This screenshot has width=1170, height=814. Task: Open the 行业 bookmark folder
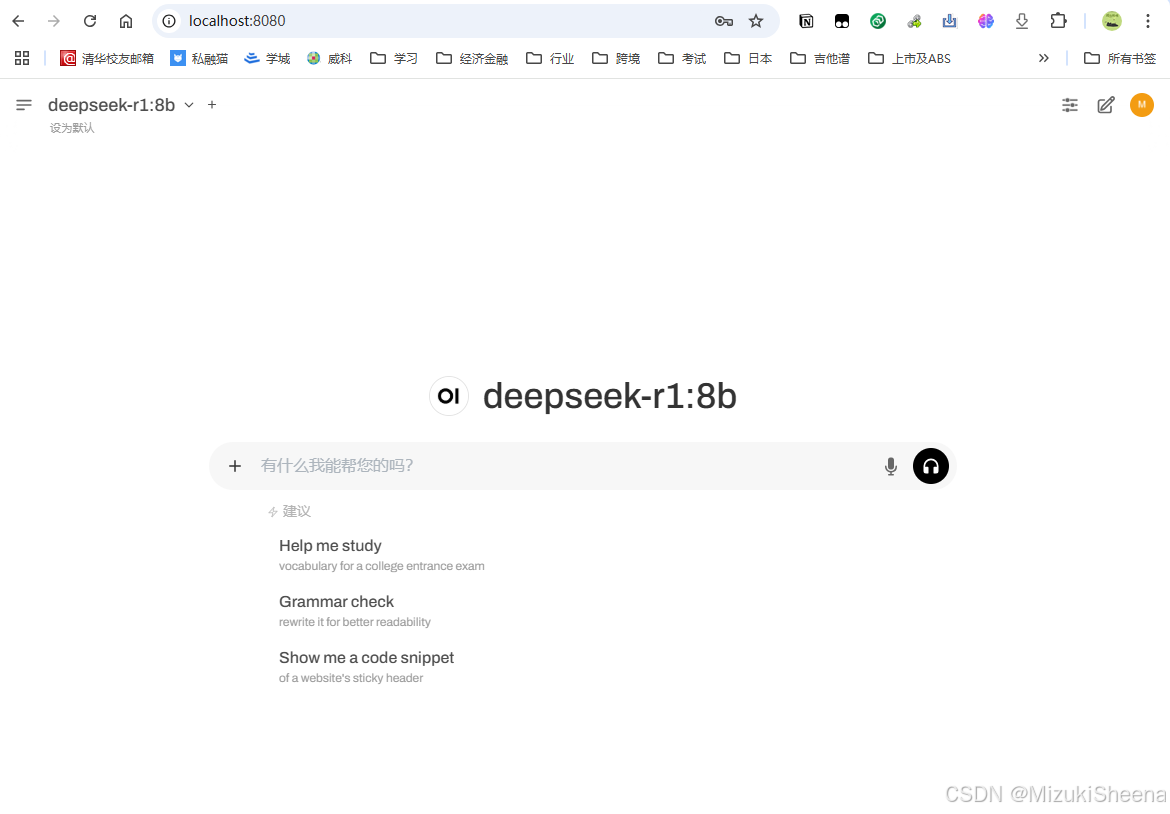(550, 58)
